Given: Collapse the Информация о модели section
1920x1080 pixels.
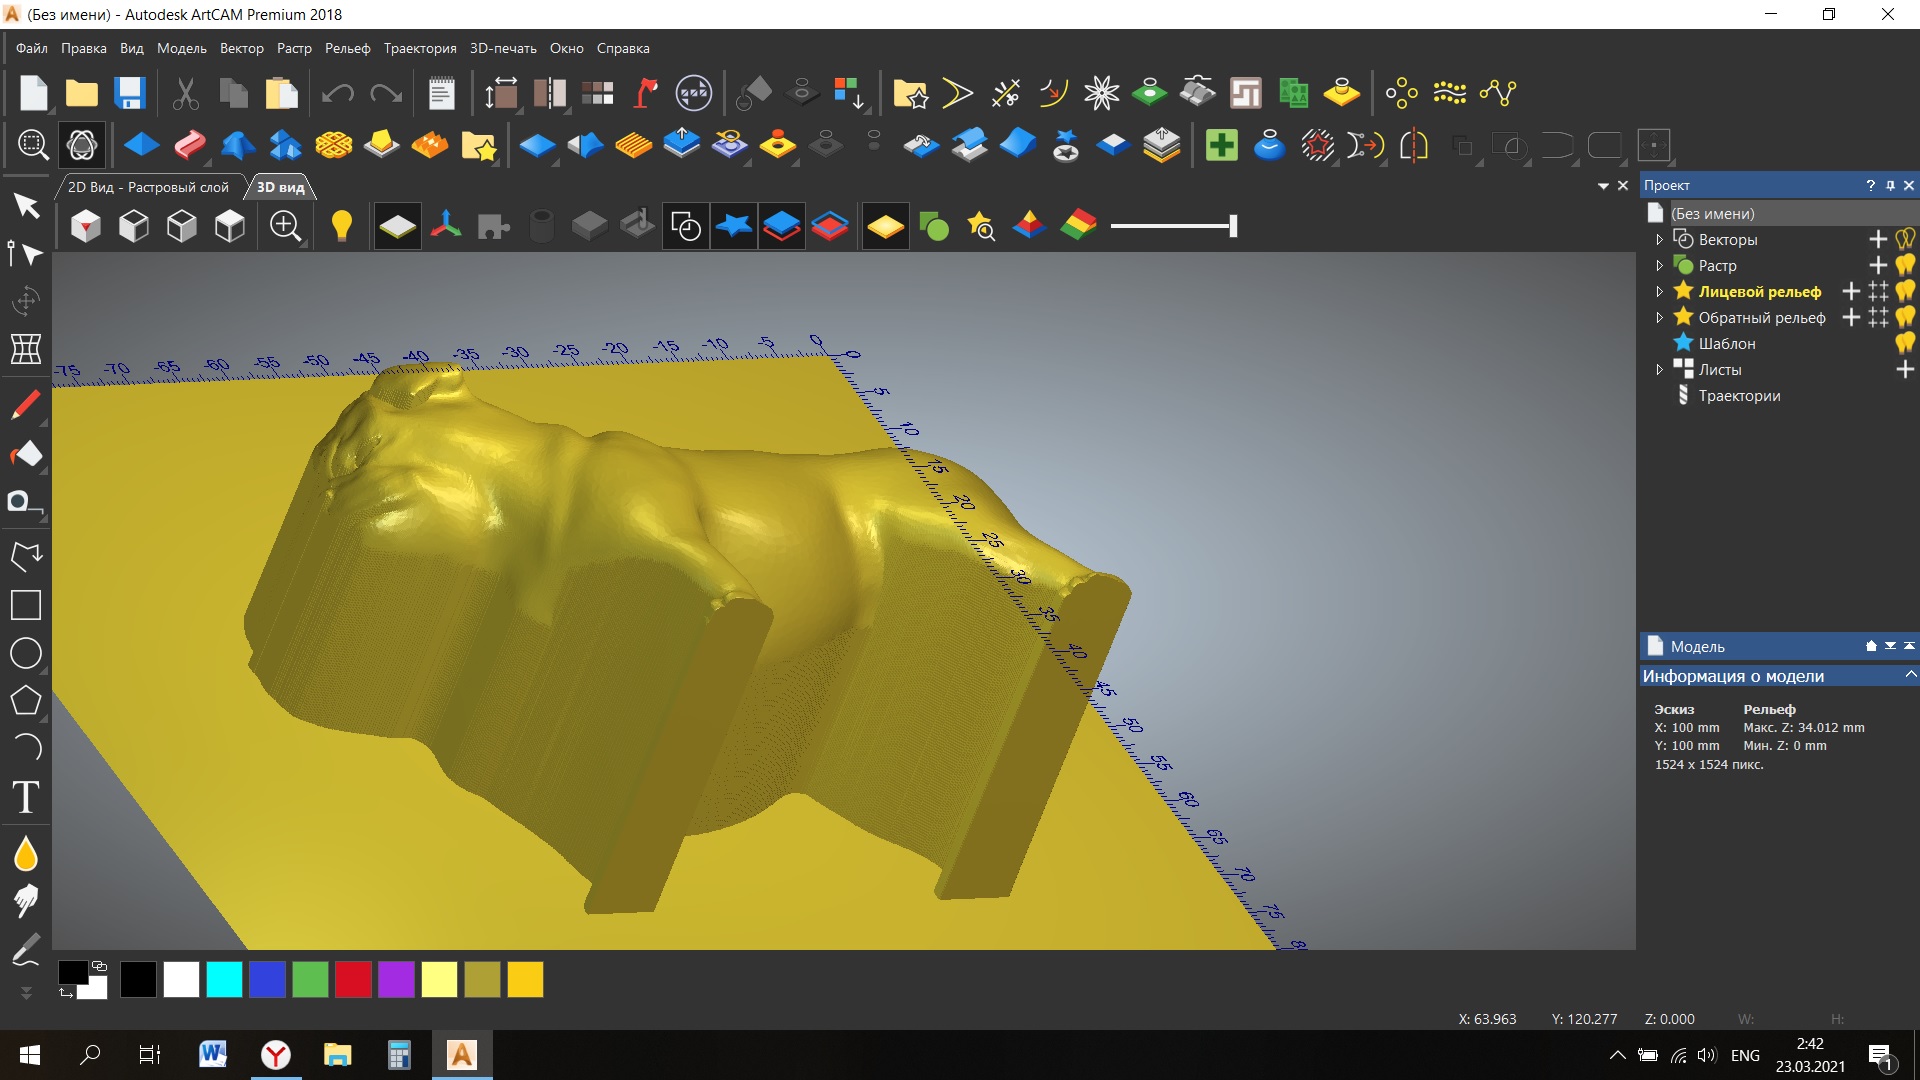Looking at the screenshot, I should click(1910, 676).
